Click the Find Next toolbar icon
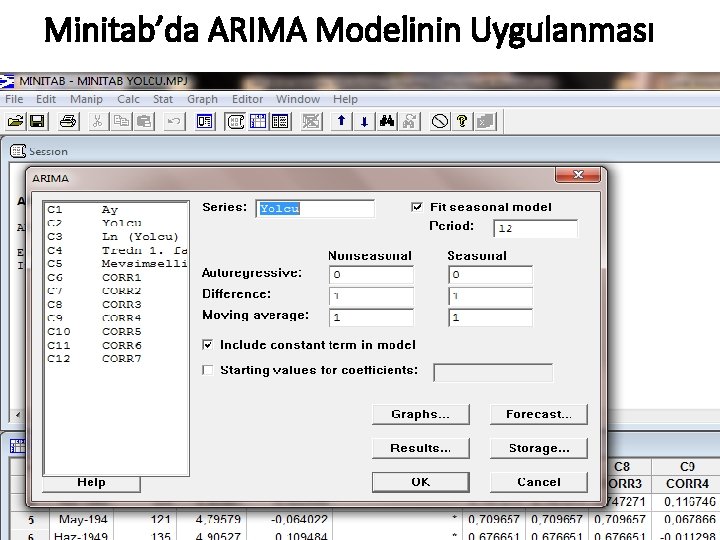This screenshot has width=720, height=540. click(410, 121)
